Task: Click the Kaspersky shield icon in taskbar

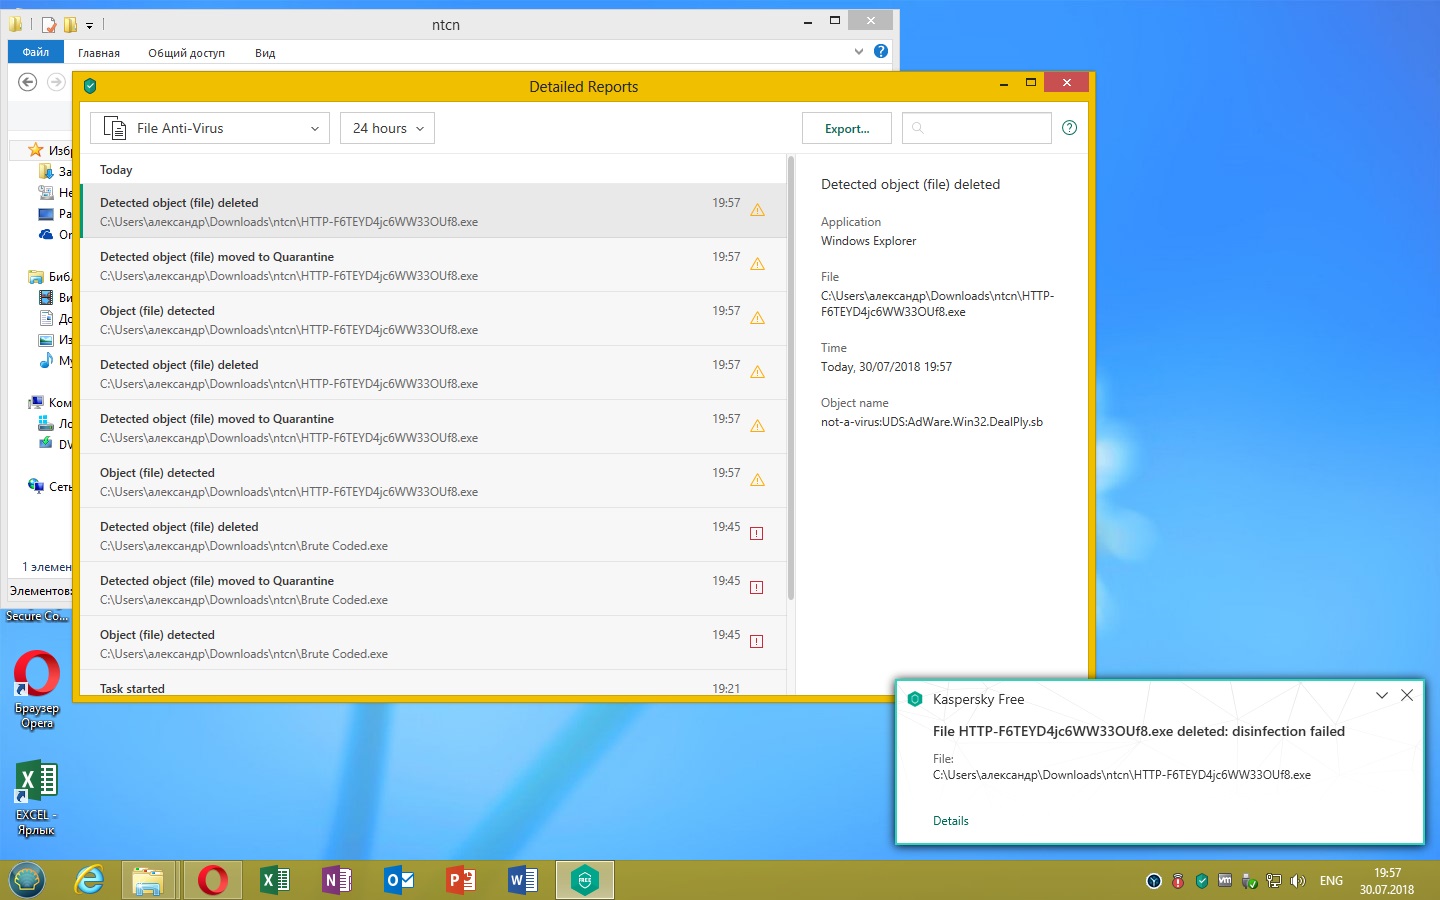Action: tap(584, 880)
